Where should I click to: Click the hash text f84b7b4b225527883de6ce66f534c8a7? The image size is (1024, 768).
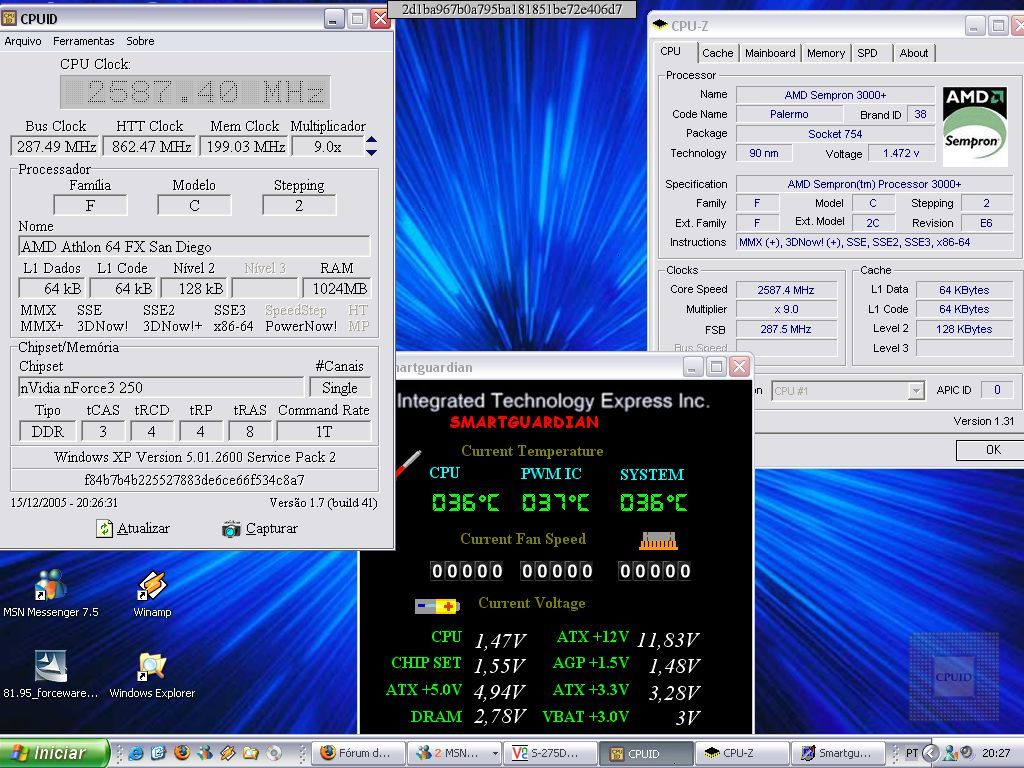point(195,480)
